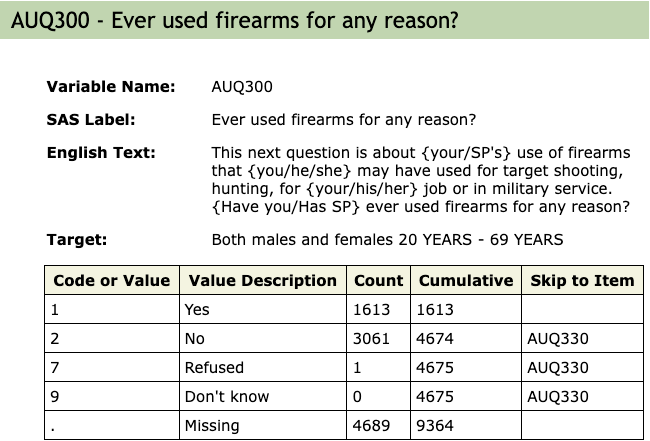Click the Count column header
The width and height of the screenshot is (650, 441).
coord(378,281)
